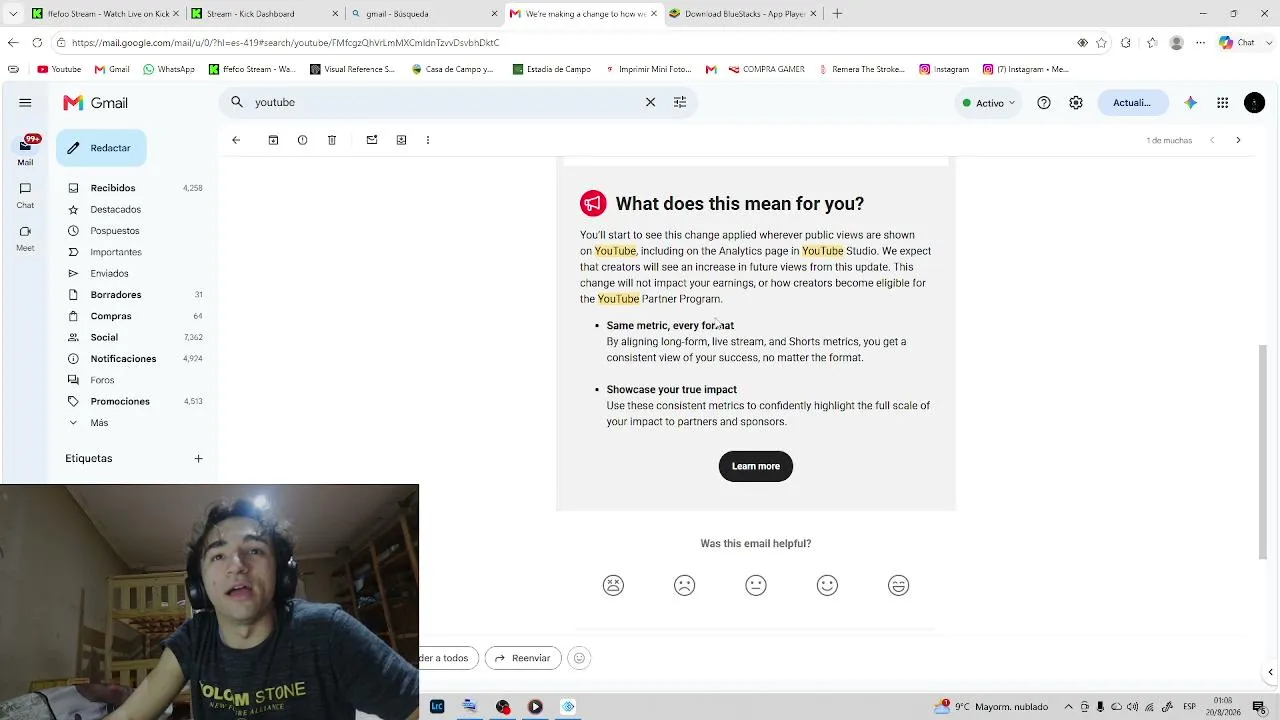Screen dimensions: 1280x720
Task: Rate email with the very unhappy face
Action: point(613,585)
